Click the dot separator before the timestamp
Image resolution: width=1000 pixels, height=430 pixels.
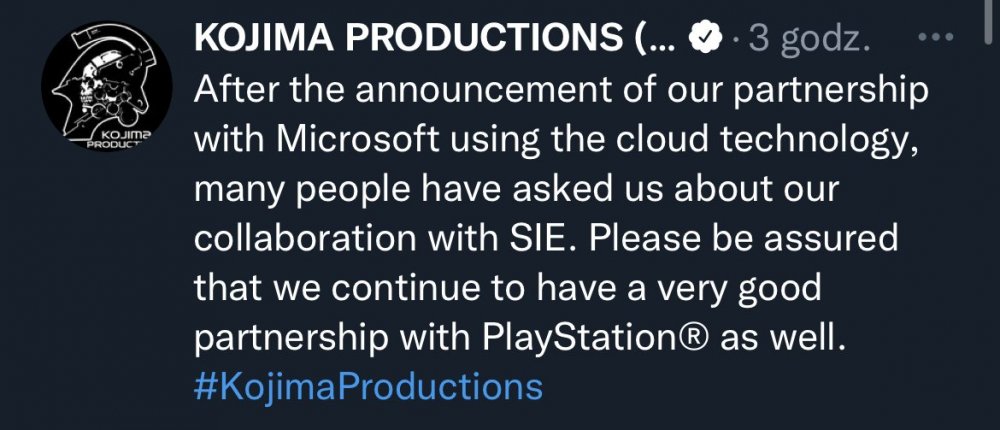point(737,40)
